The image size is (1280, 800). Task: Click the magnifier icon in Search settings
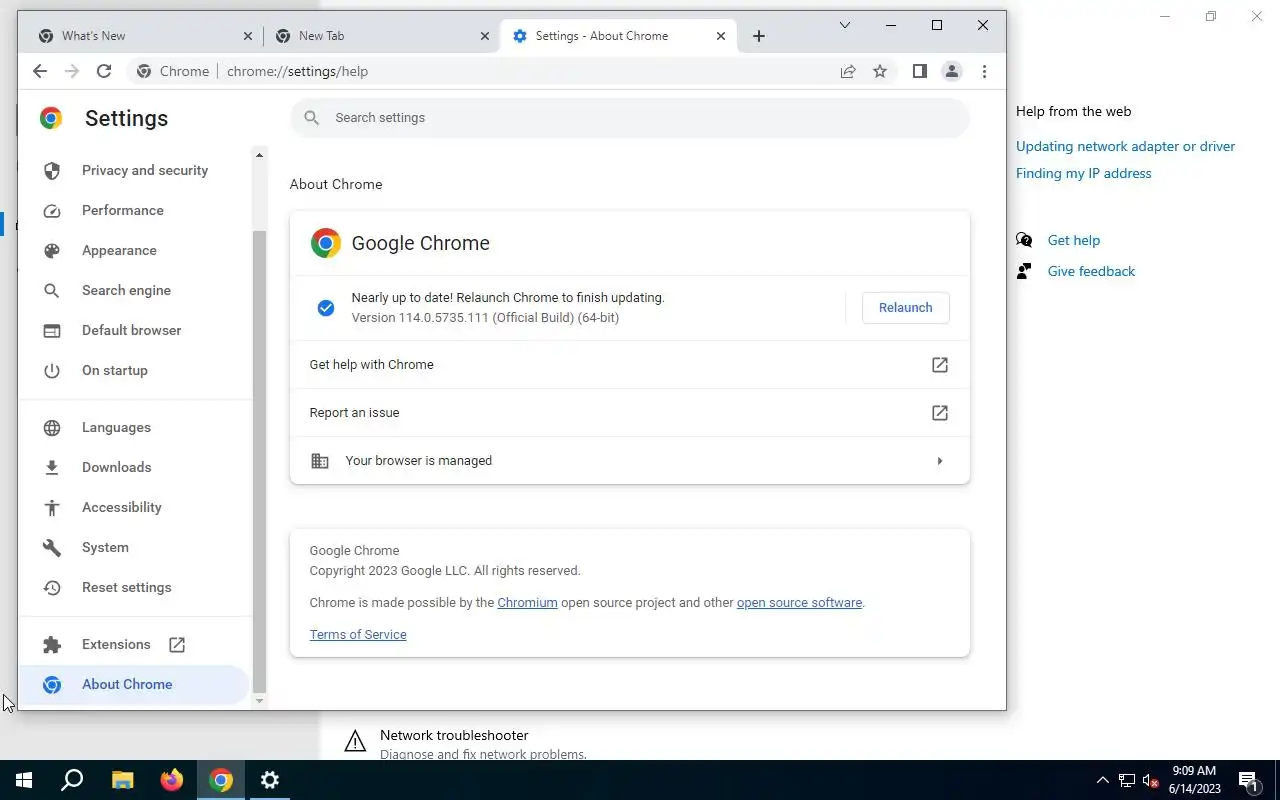pyautogui.click(x=312, y=118)
